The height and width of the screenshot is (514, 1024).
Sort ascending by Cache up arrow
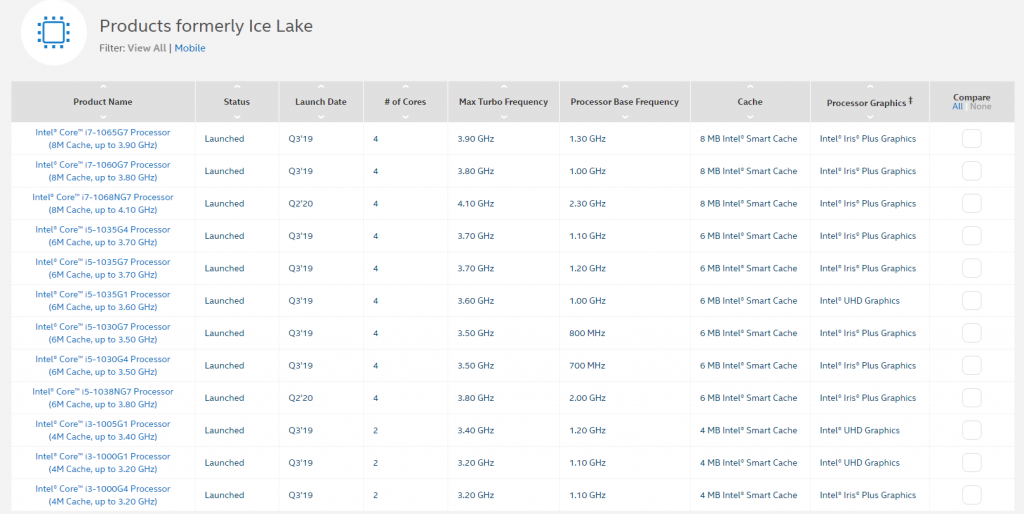coord(750,86)
